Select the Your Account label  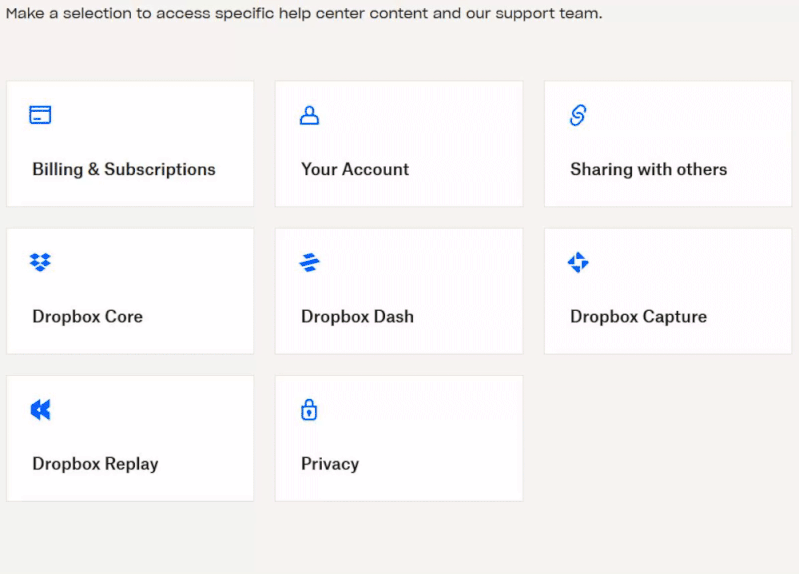355,170
